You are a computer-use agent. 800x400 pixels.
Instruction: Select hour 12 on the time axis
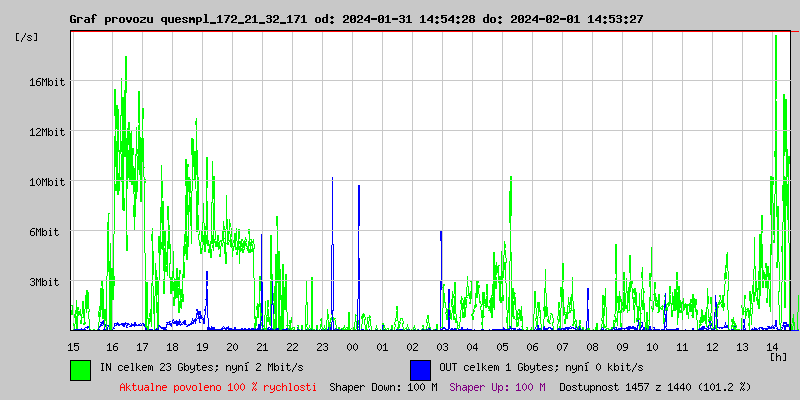tap(712, 346)
